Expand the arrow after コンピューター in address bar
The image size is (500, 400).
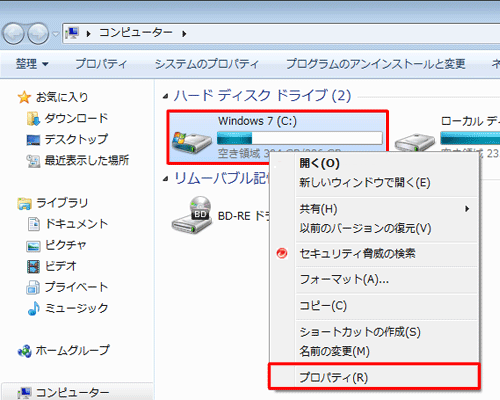click(184, 33)
